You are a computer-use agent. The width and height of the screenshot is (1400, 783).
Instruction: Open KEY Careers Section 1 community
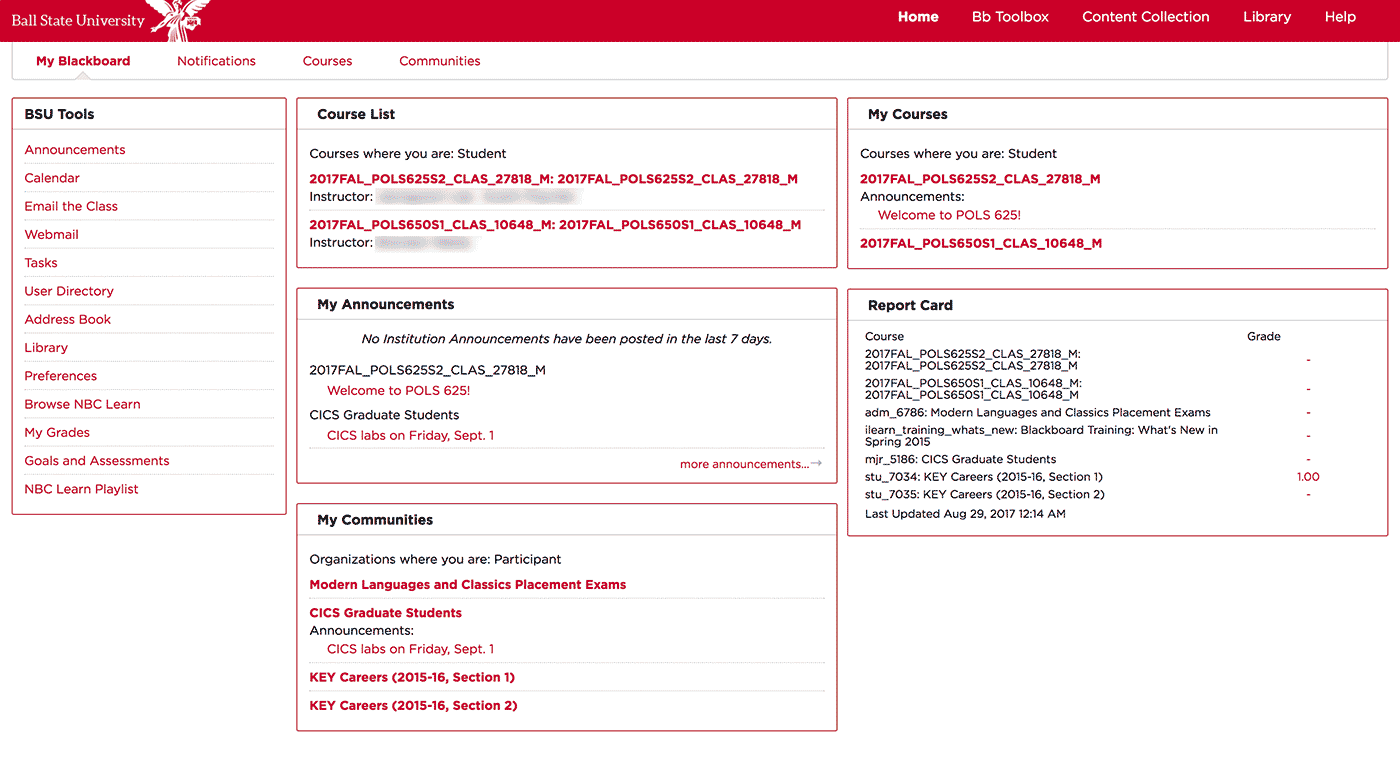coord(412,678)
